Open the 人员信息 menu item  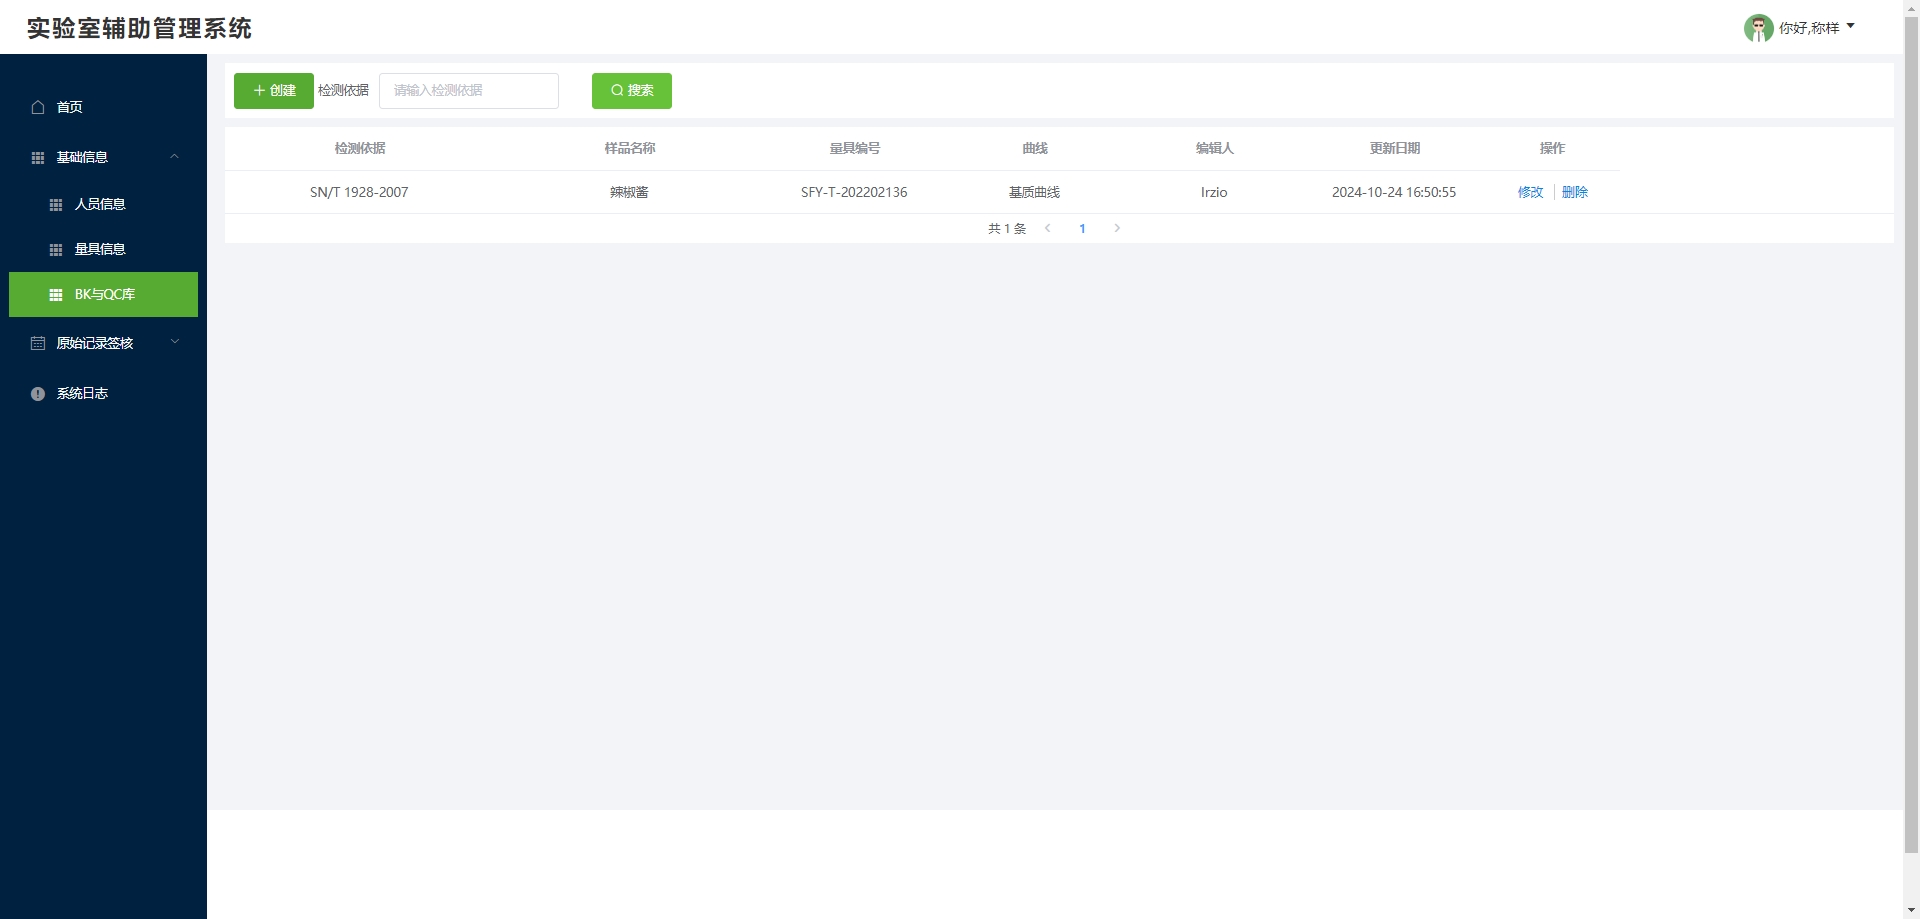coord(100,204)
